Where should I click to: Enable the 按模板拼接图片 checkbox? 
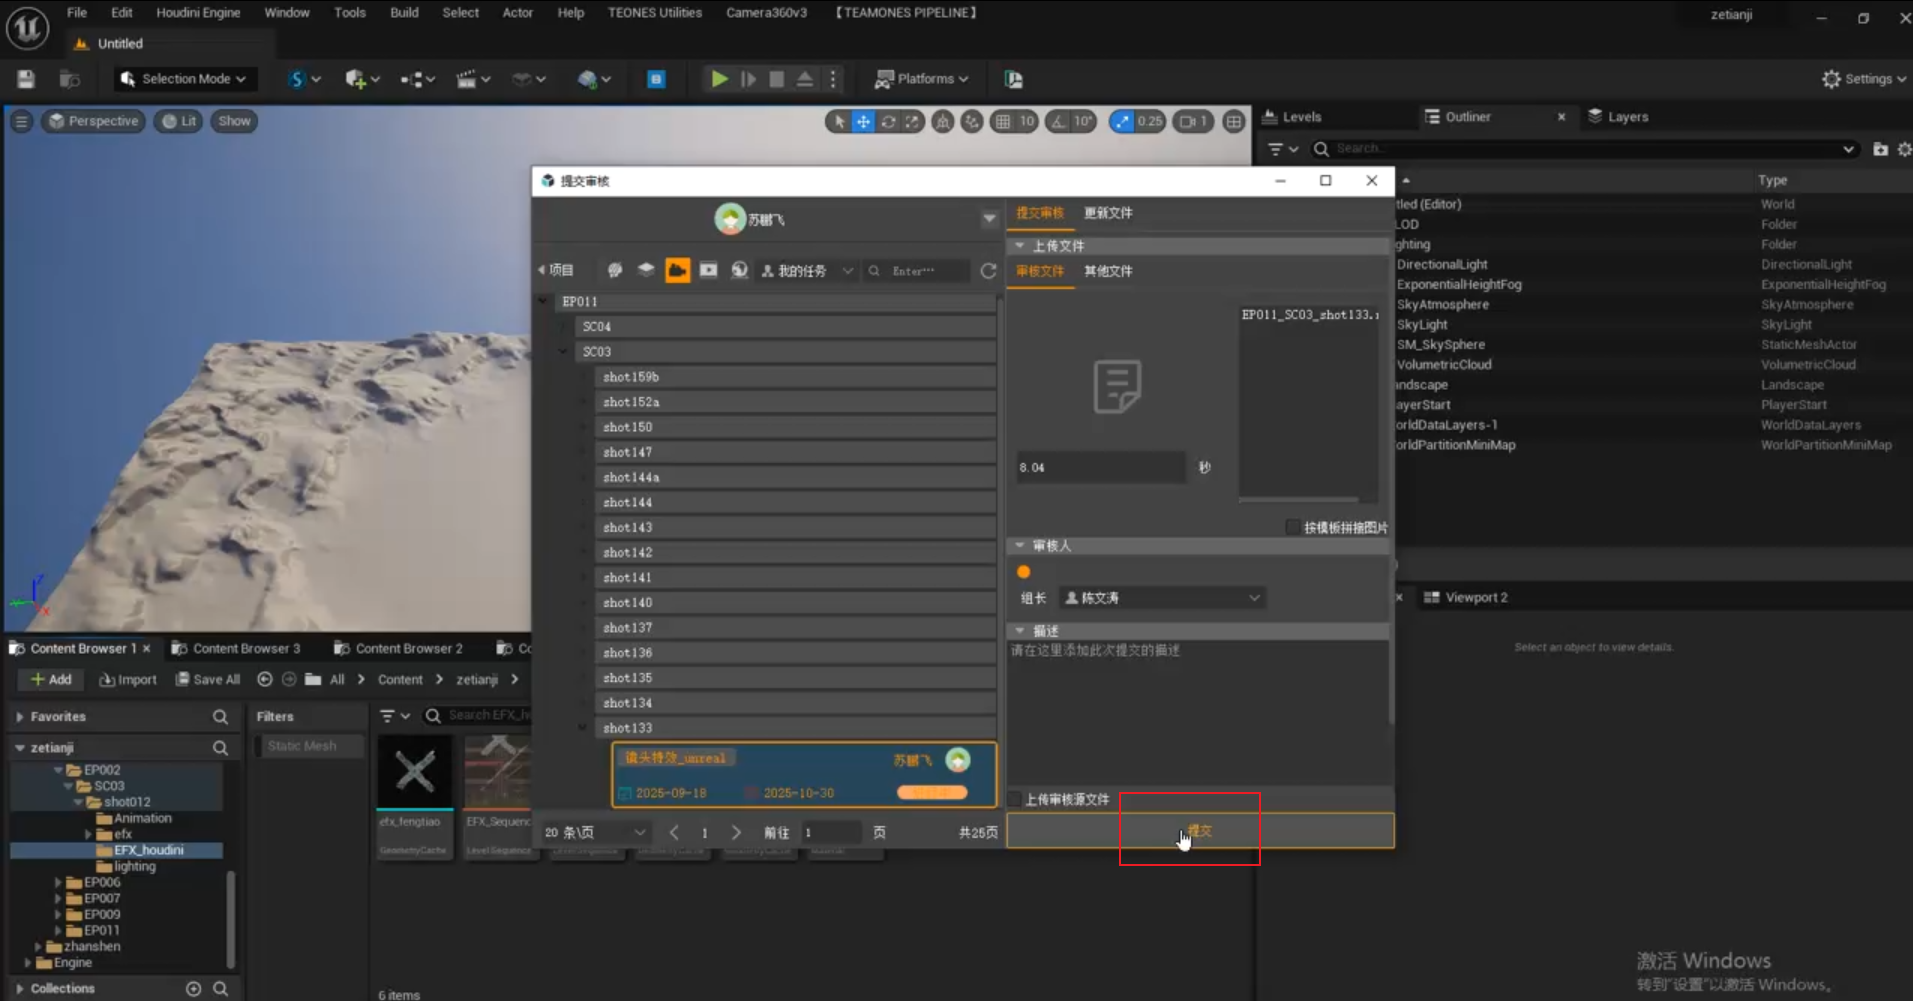click(x=1292, y=527)
